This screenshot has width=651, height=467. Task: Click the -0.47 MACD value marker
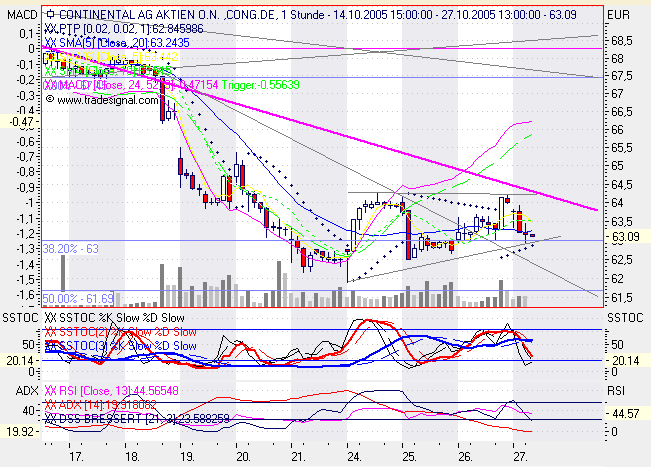pos(20,122)
